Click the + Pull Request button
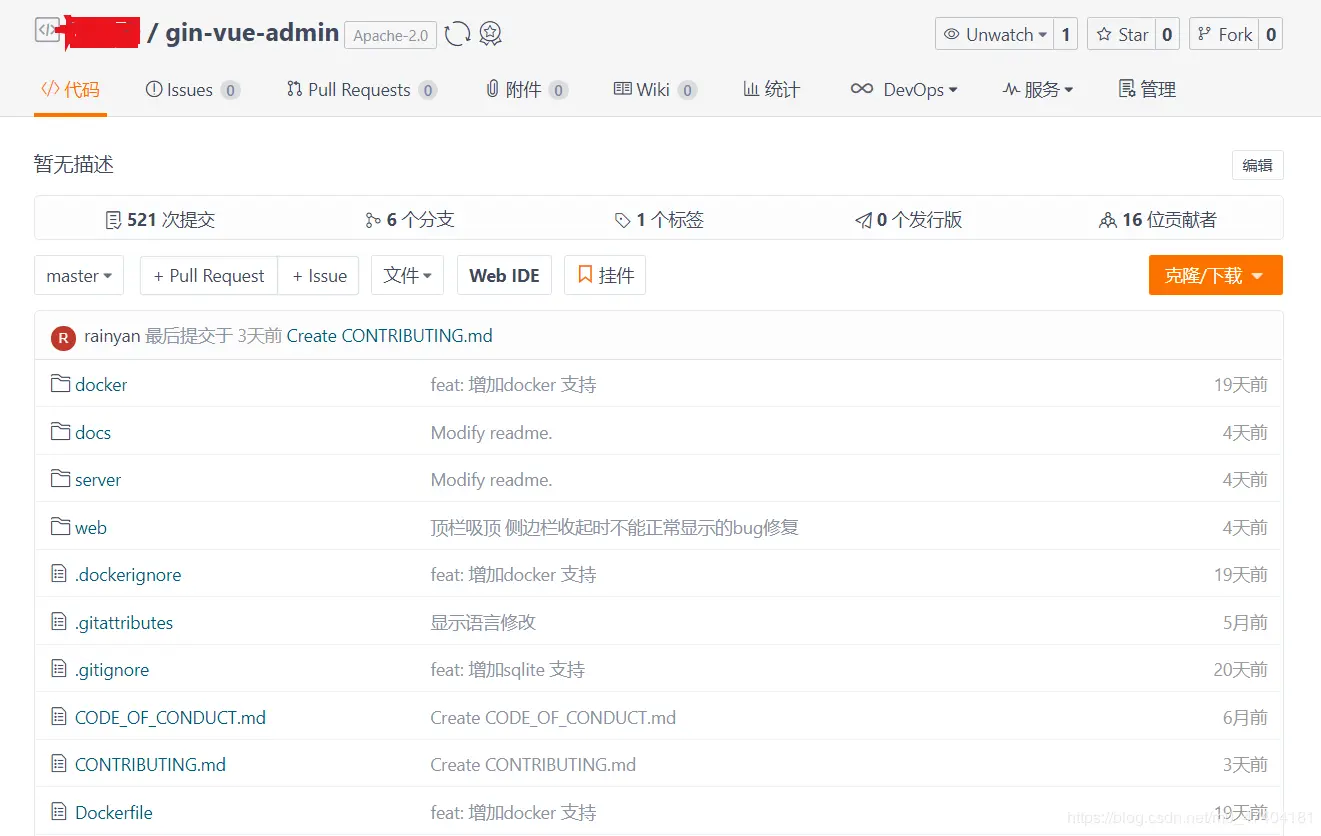This screenshot has width=1321, height=836. click(209, 275)
